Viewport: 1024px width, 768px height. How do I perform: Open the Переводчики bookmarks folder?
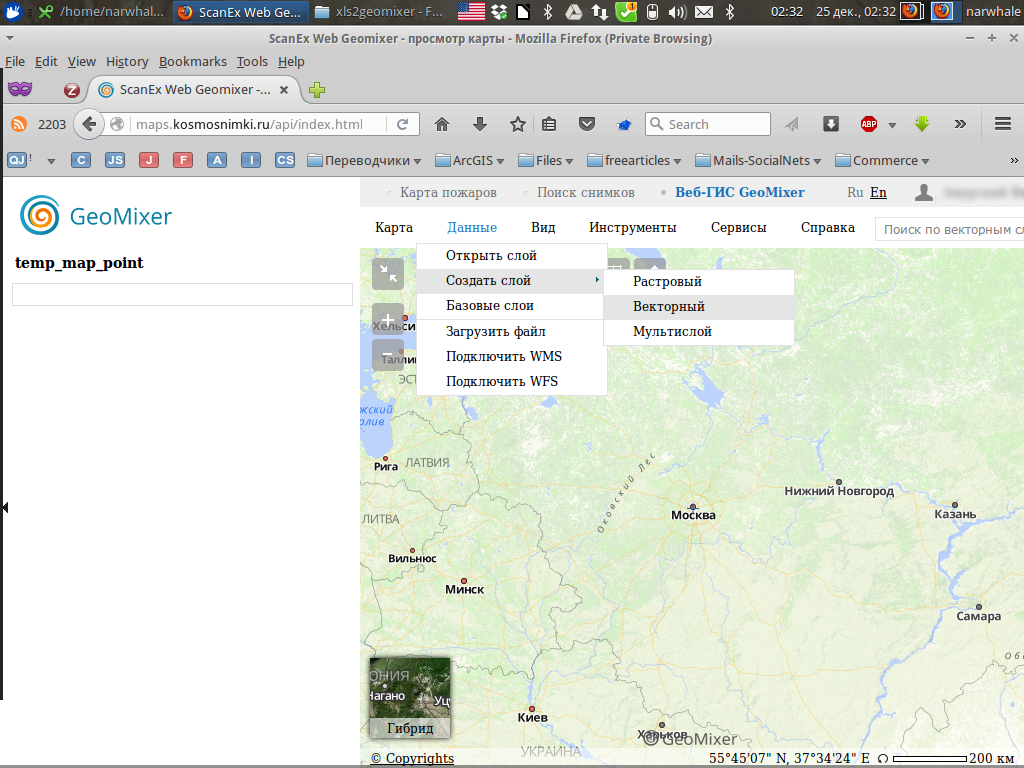[364, 161]
